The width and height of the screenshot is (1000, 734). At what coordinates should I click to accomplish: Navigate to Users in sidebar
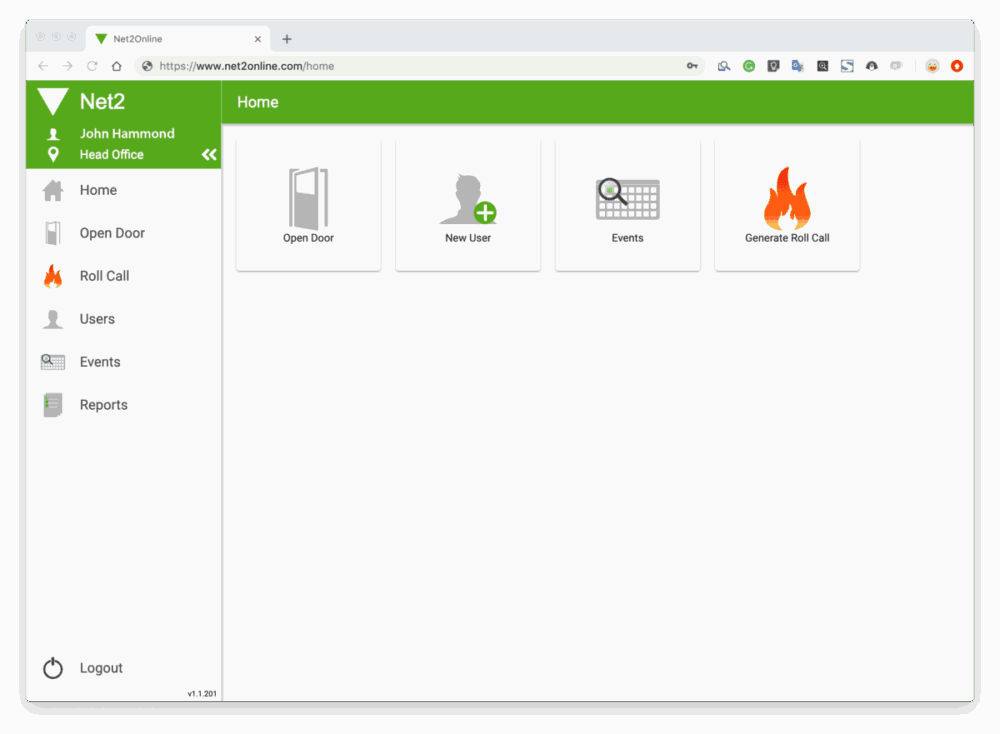[x=124, y=319]
